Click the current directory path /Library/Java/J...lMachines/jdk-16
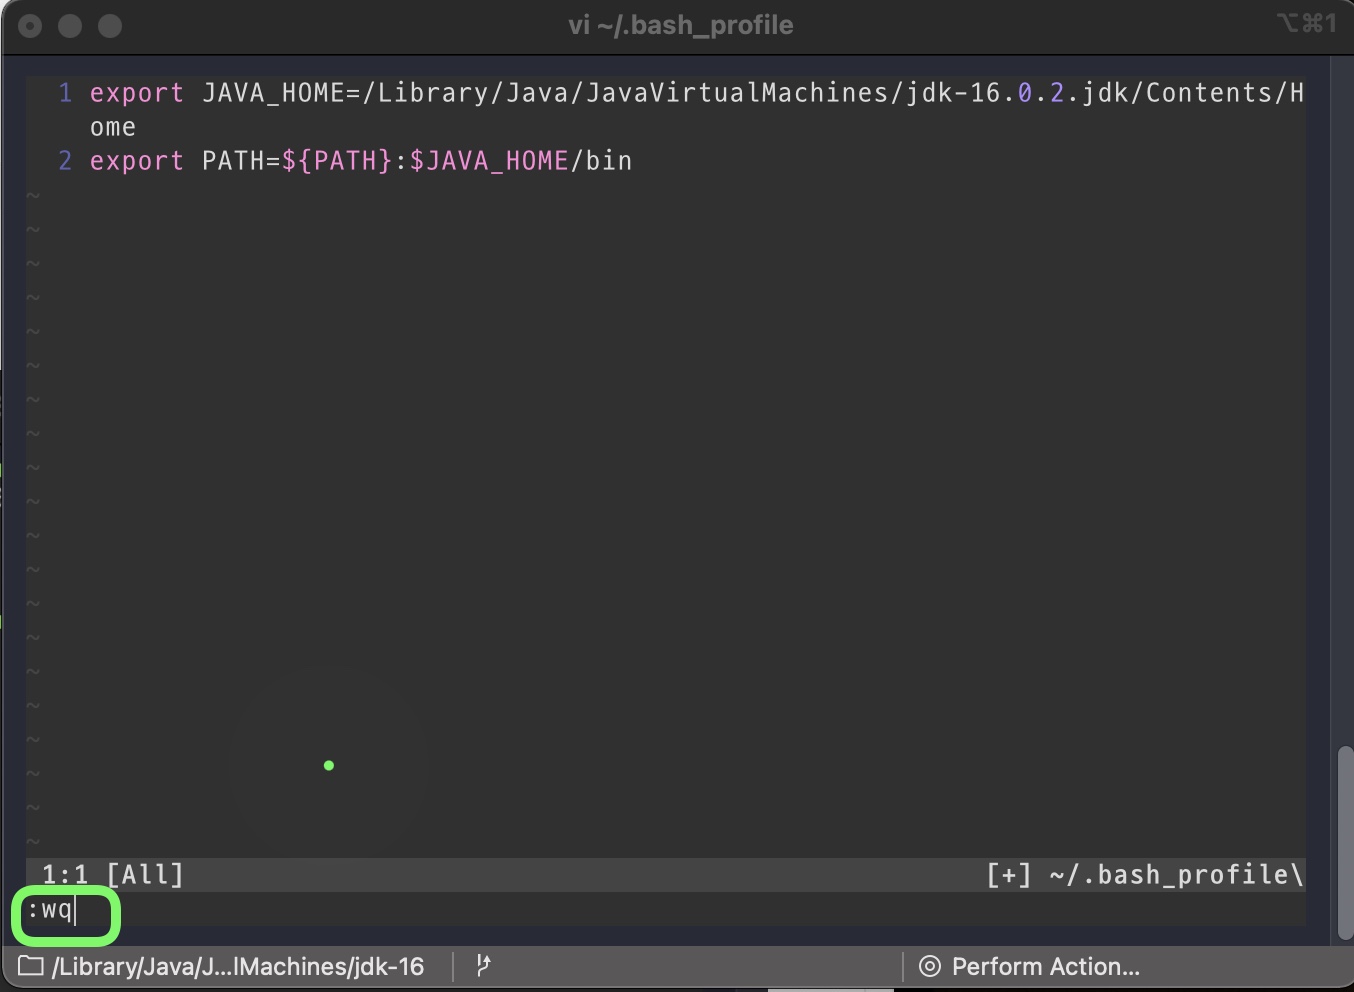This screenshot has height=992, width=1354. click(x=238, y=967)
